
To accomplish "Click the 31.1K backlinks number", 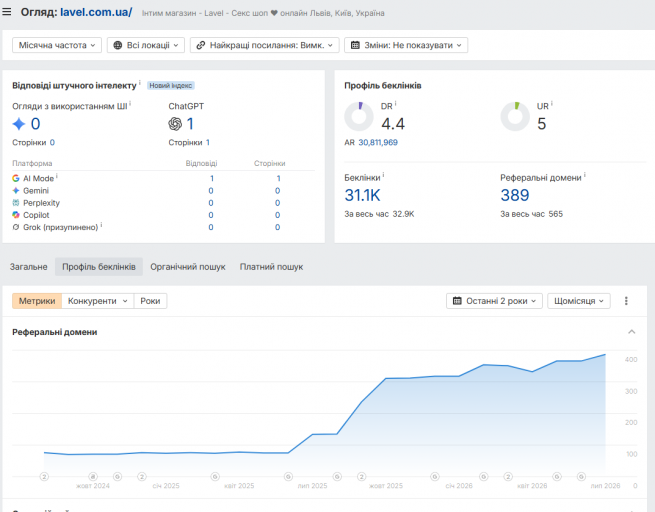I will [362, 195].
